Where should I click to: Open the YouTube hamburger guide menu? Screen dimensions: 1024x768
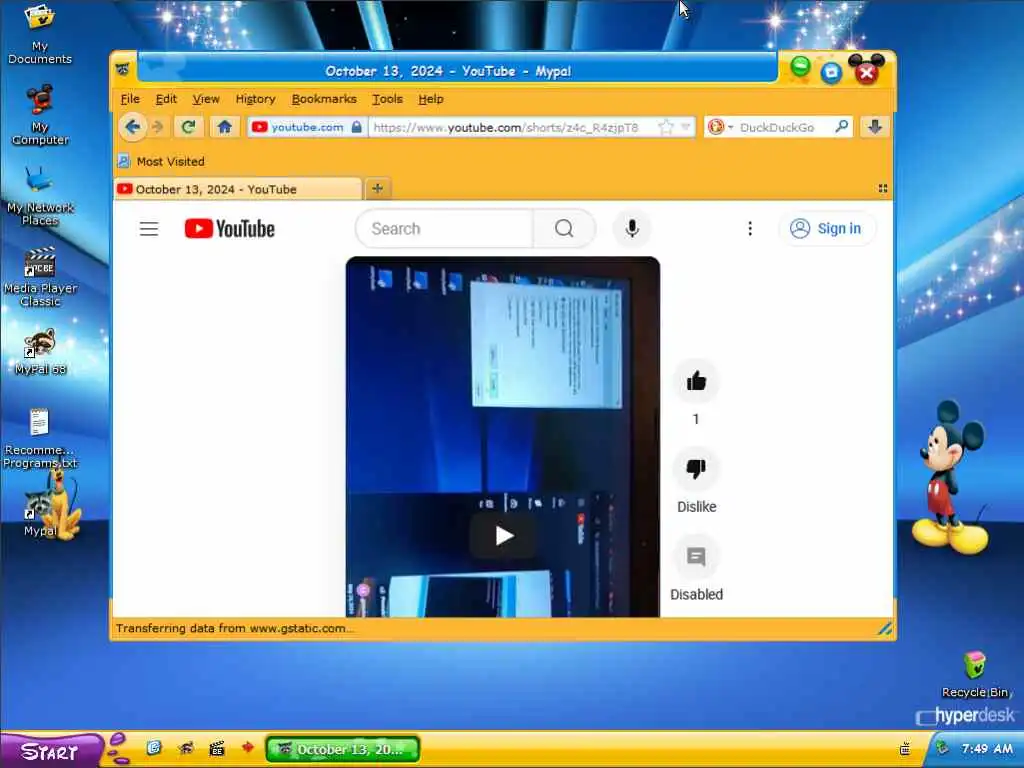149,229
